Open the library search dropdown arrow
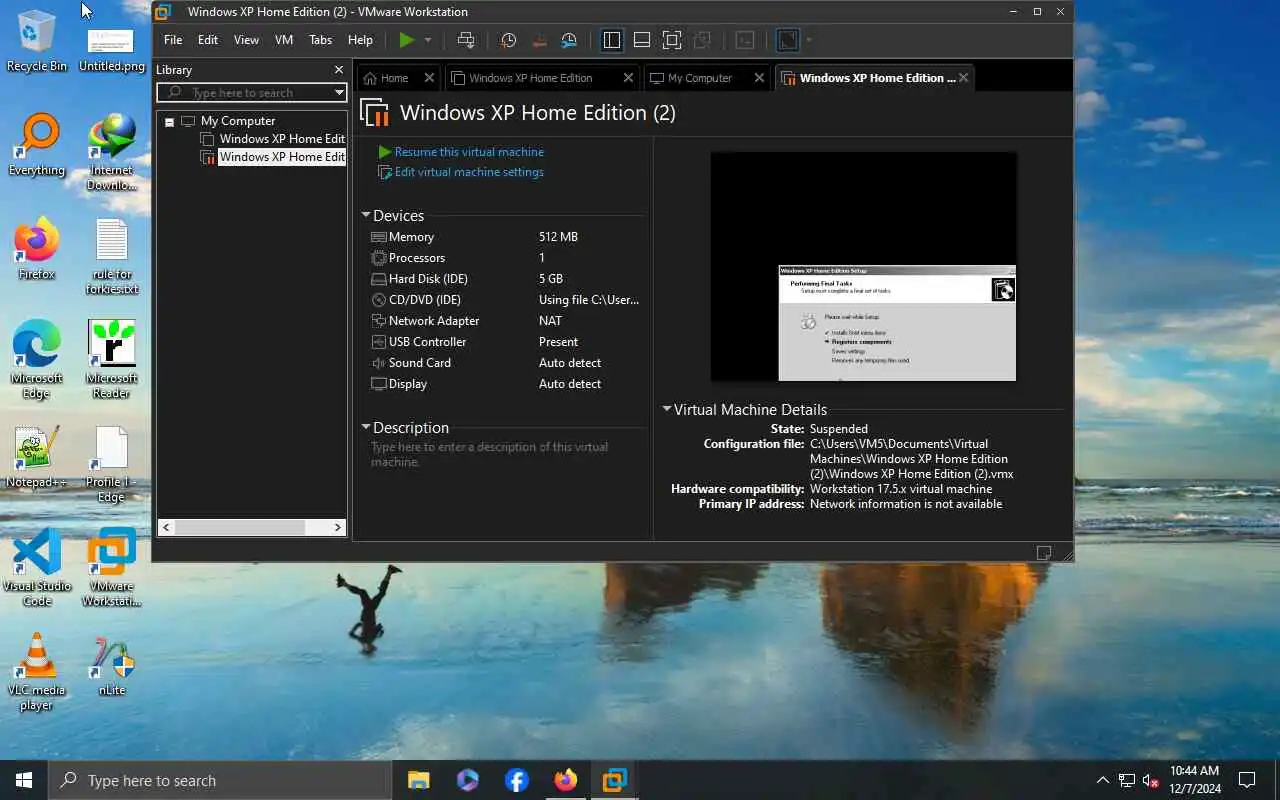 pos(339,93)
